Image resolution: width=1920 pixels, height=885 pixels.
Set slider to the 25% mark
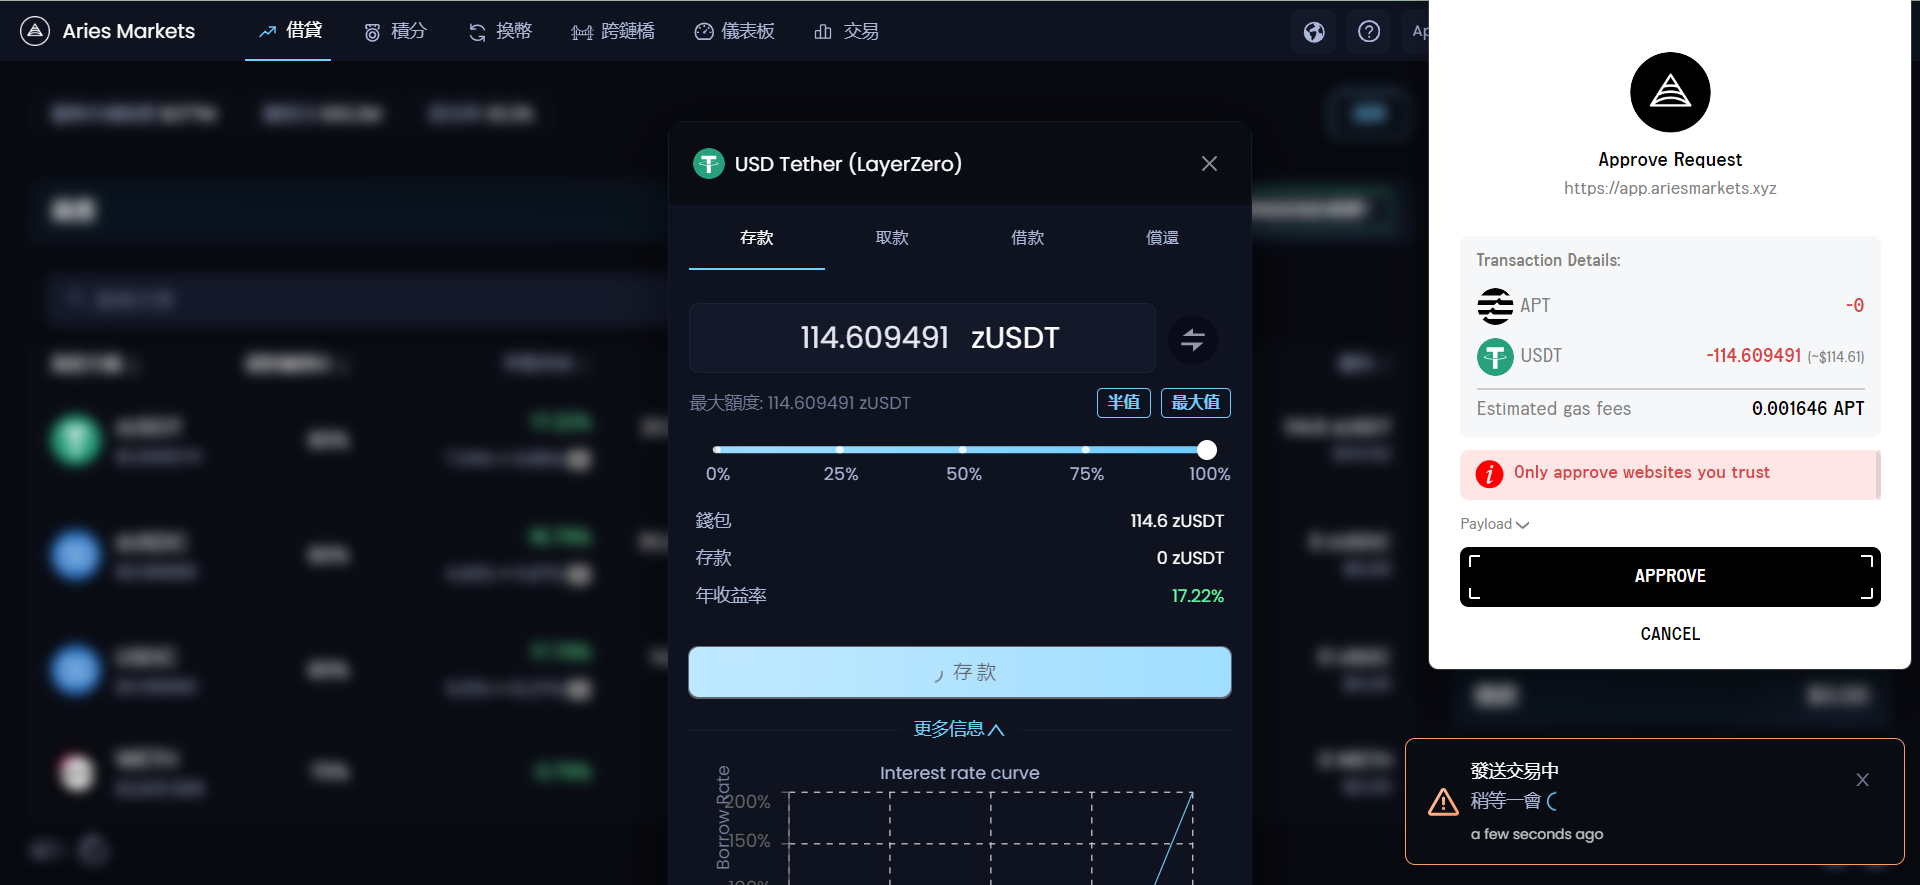tap(840, 450)
